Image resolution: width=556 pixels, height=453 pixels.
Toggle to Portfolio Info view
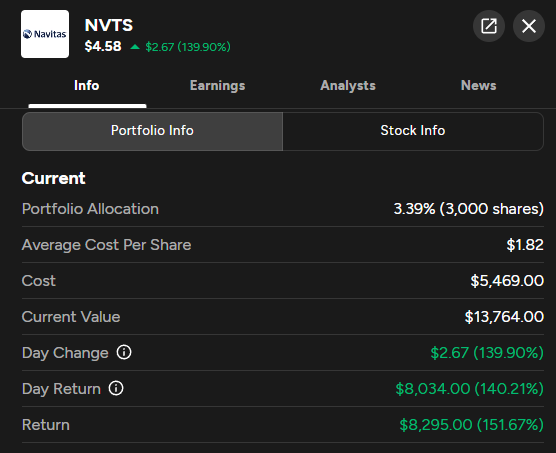pos(152,131)
